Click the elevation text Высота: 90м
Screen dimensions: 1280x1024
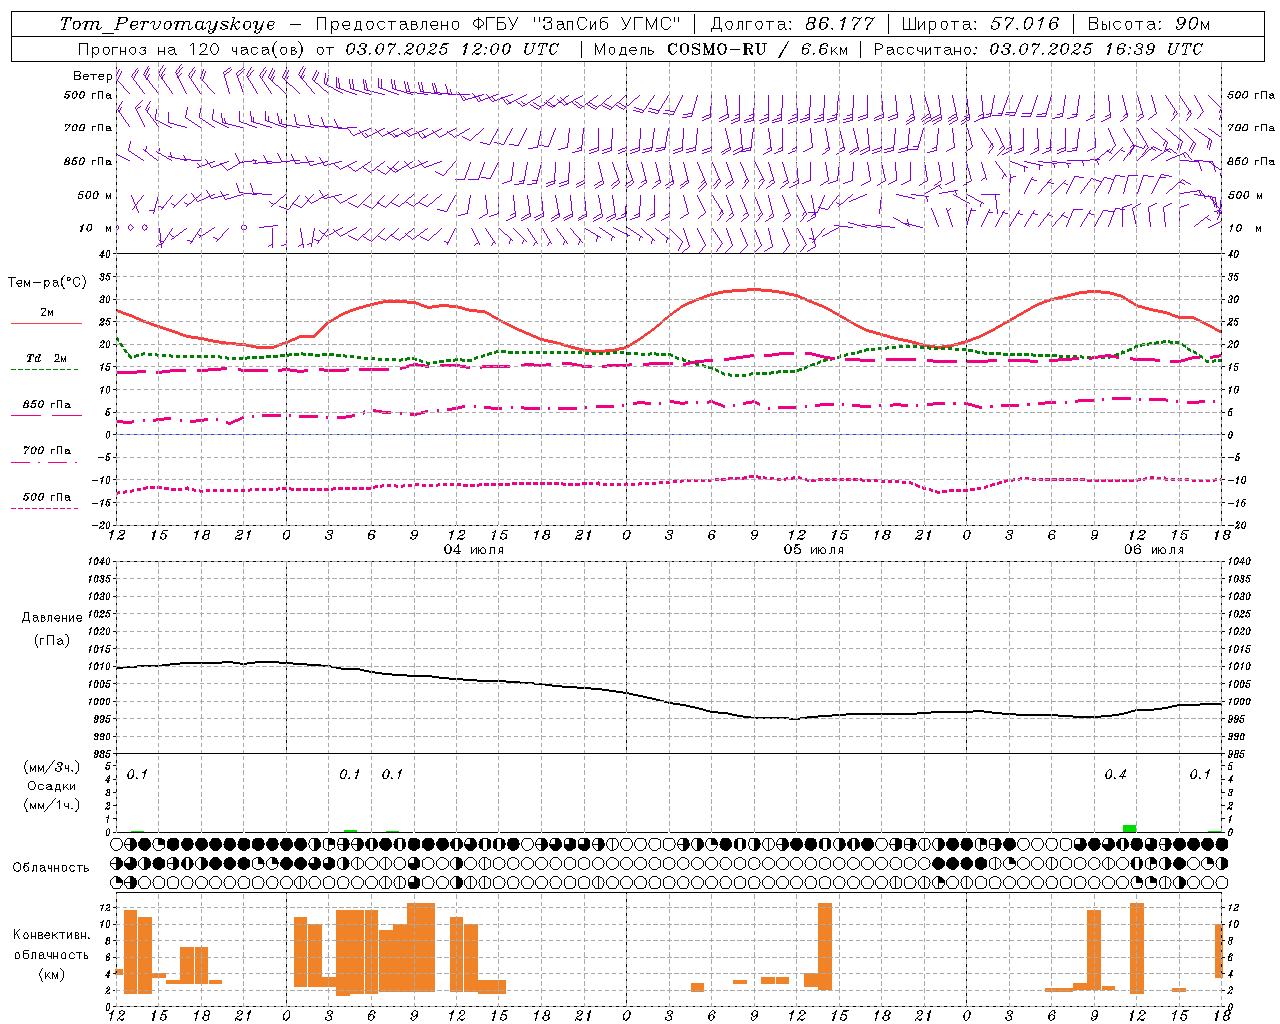pos(1149,24)
